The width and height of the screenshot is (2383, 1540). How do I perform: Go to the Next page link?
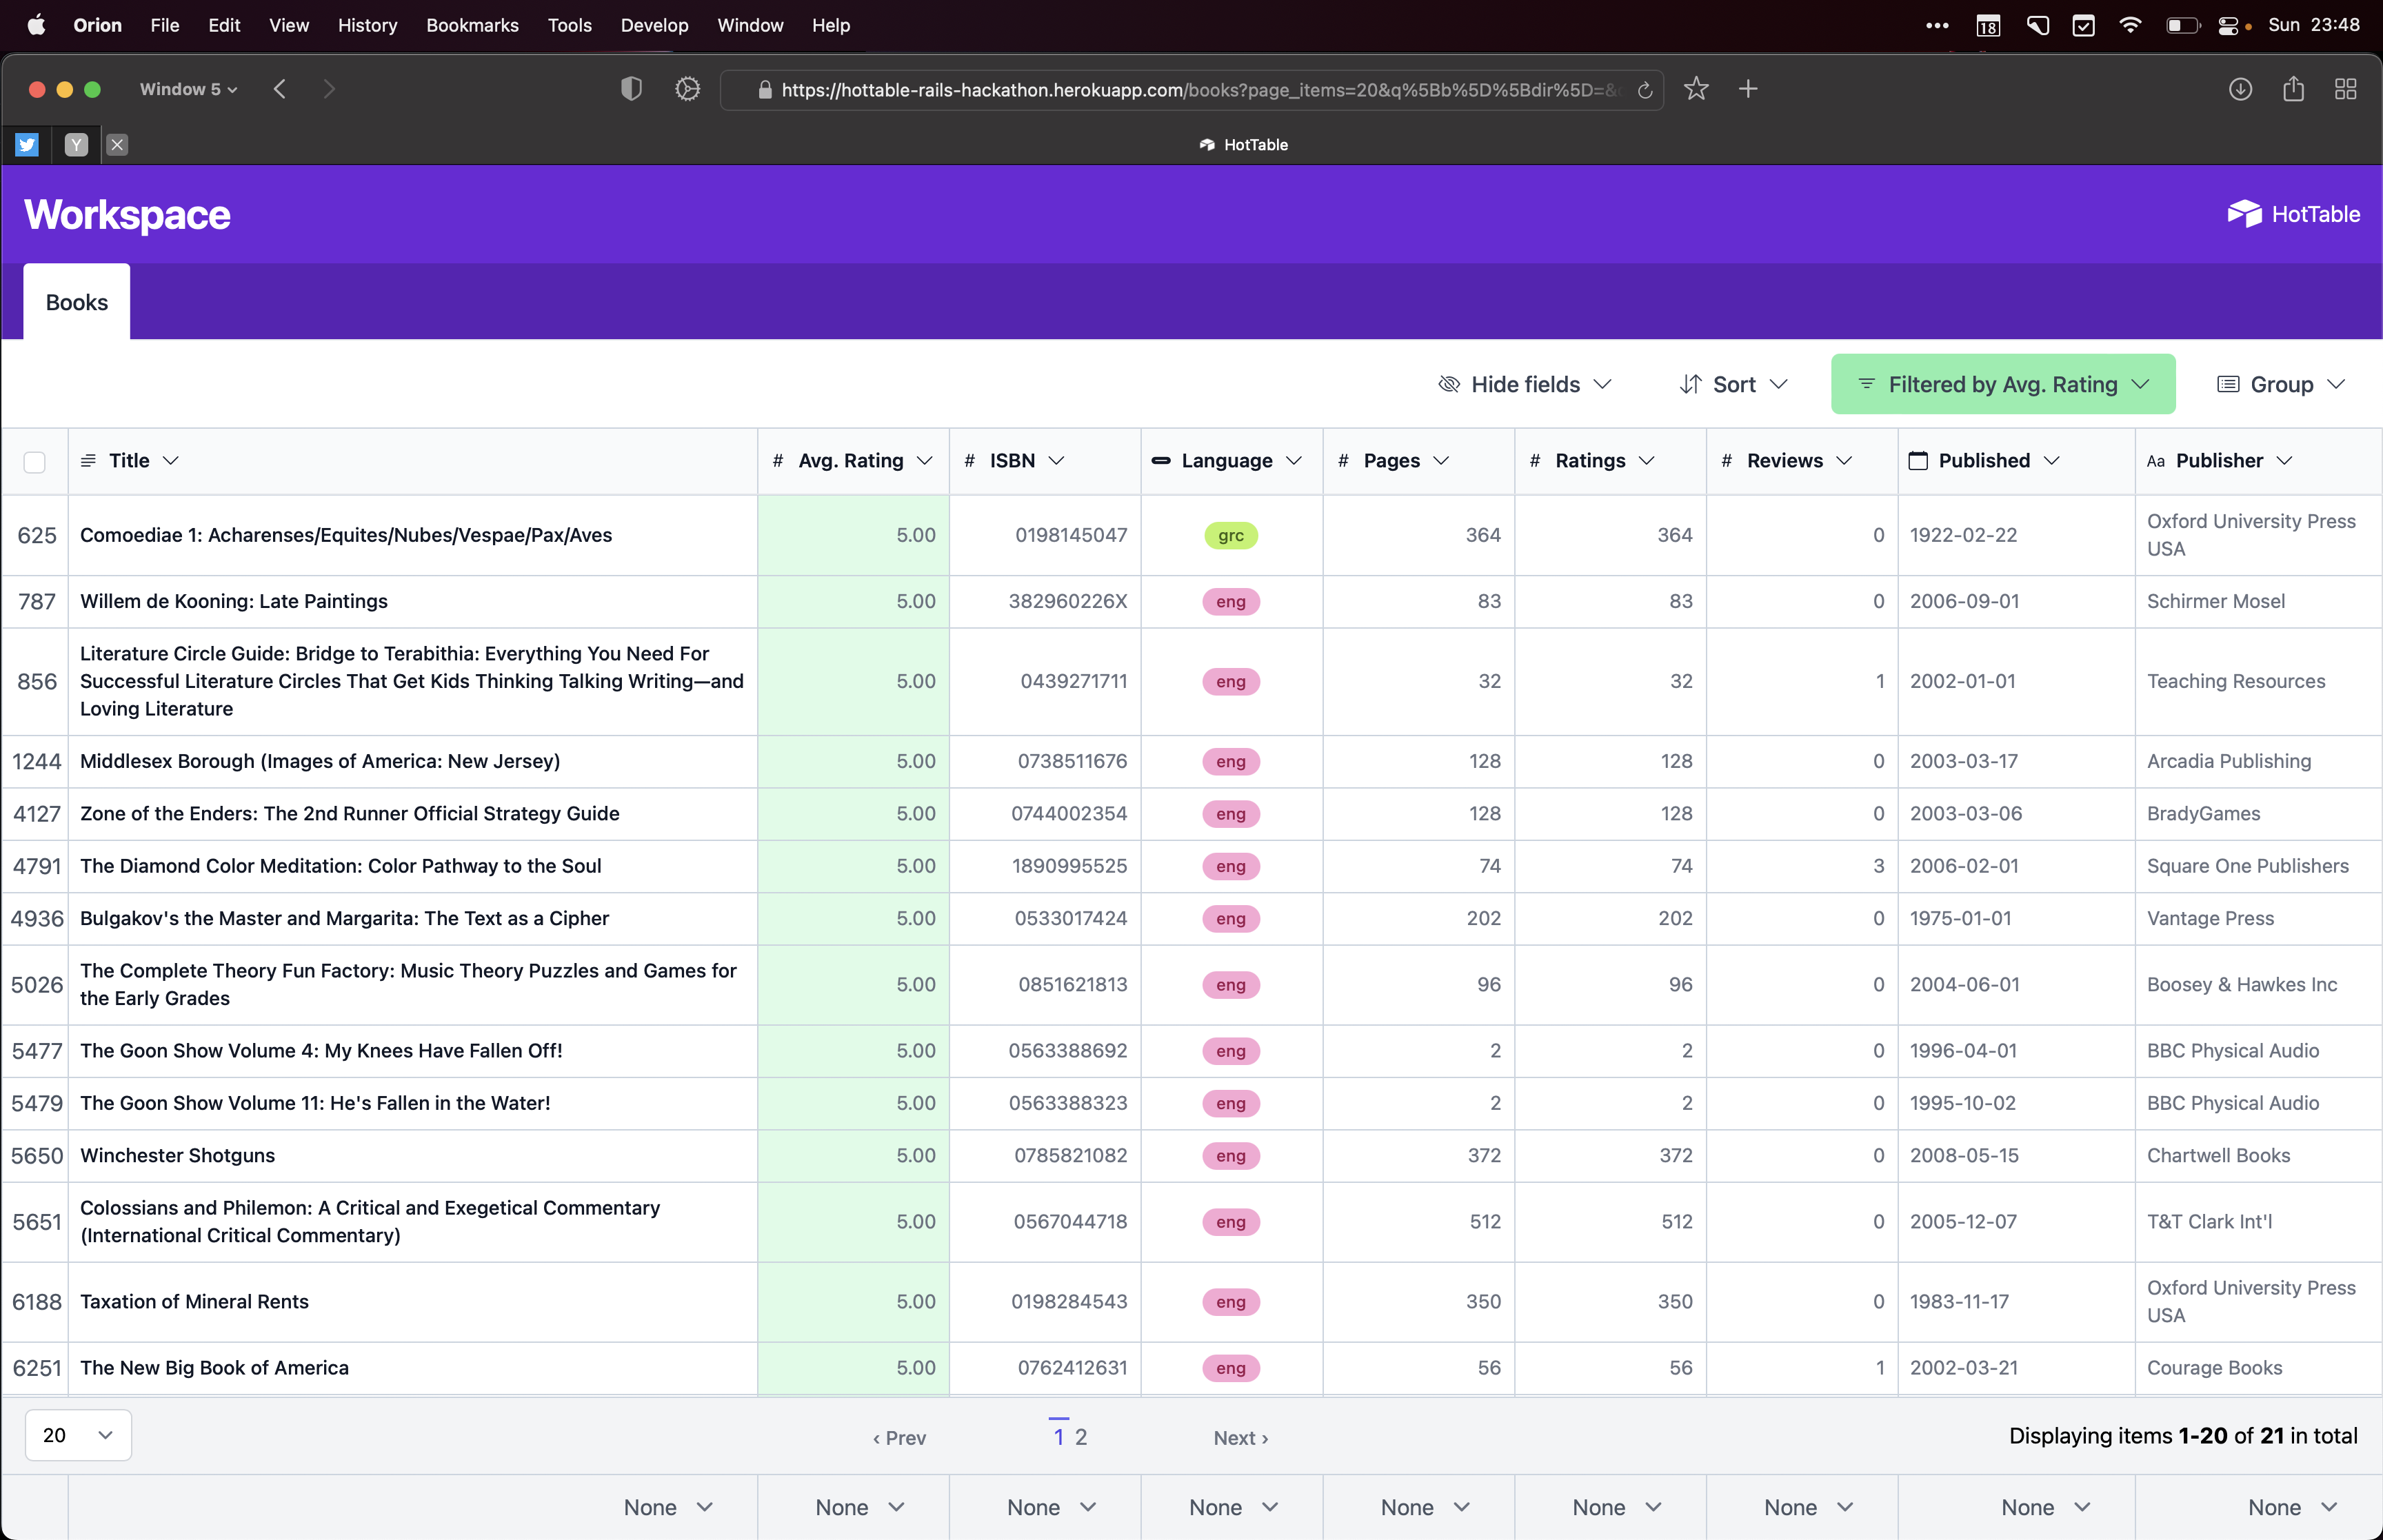(1240, 1437)
